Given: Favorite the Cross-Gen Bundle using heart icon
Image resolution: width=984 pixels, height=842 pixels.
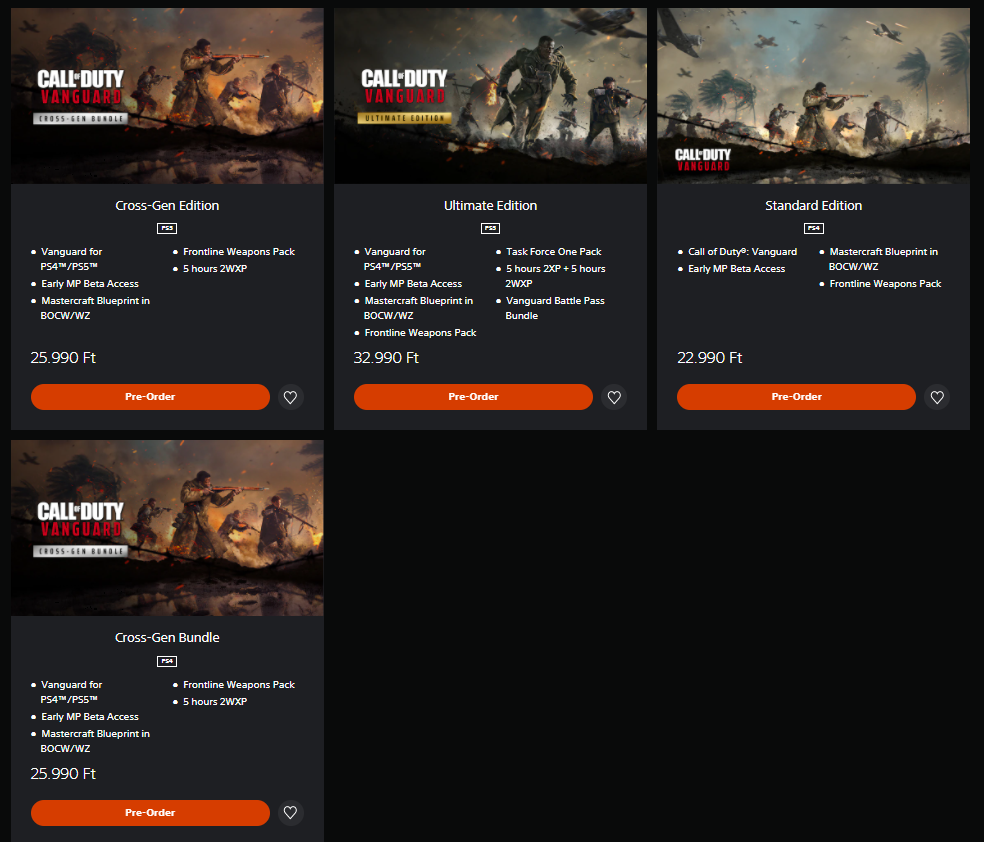Looking at the screenshot, I should click(x=291, y=813).
